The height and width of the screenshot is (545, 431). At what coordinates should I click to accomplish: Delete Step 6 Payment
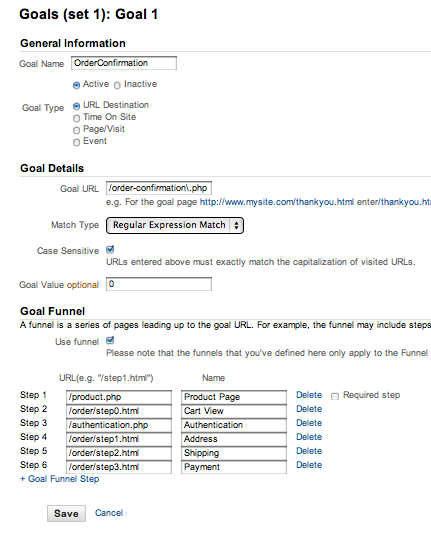tap(309, 465)
